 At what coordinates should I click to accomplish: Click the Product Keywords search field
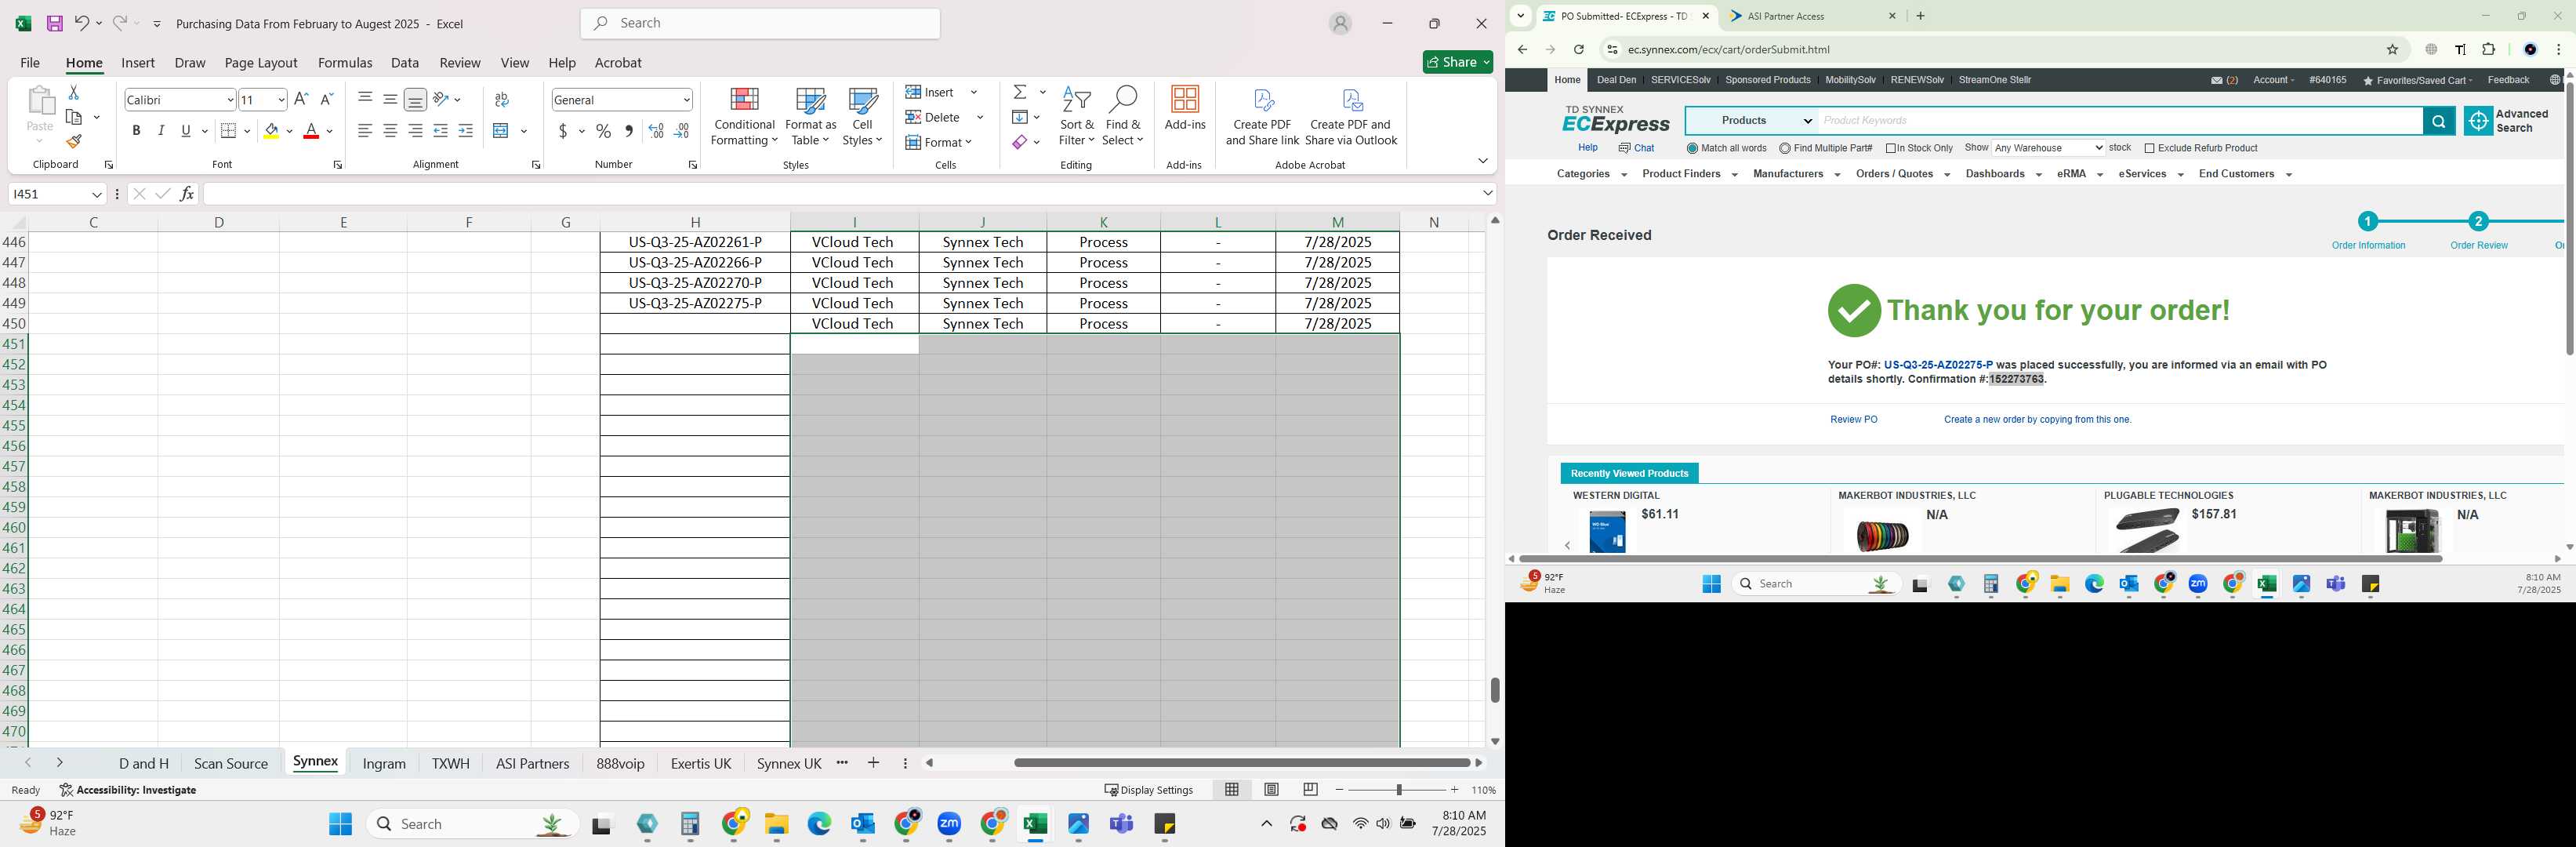coord(2120,121)
